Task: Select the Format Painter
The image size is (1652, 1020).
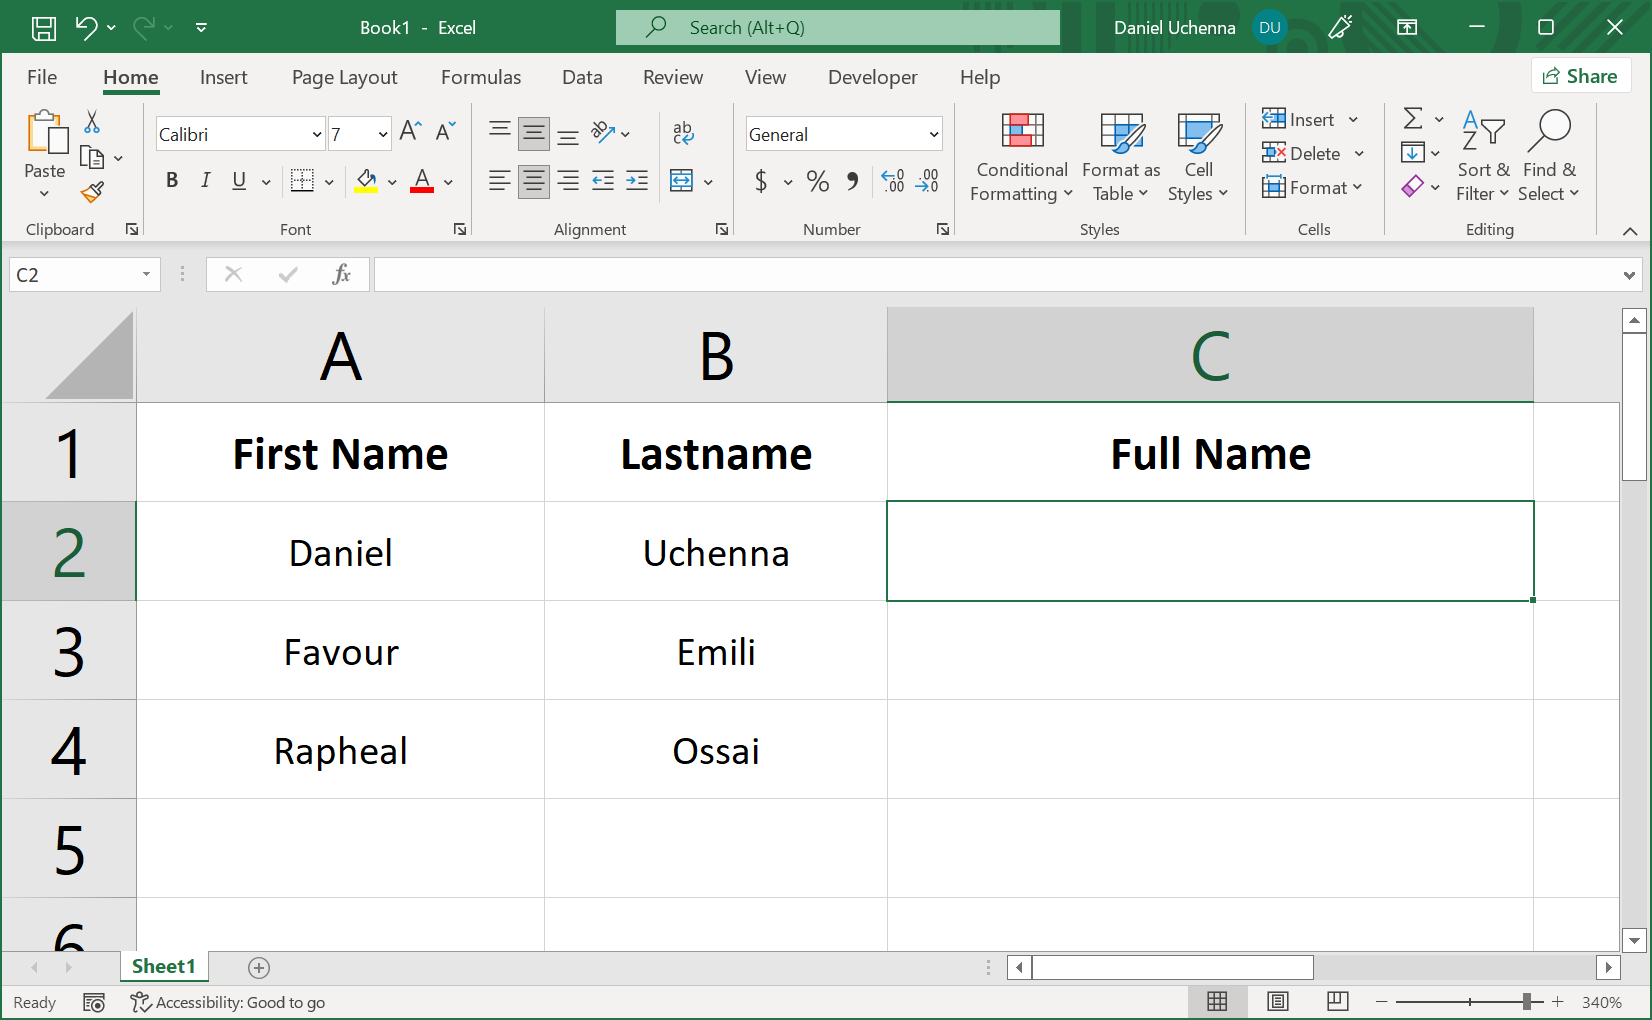Action: [93, 192]
